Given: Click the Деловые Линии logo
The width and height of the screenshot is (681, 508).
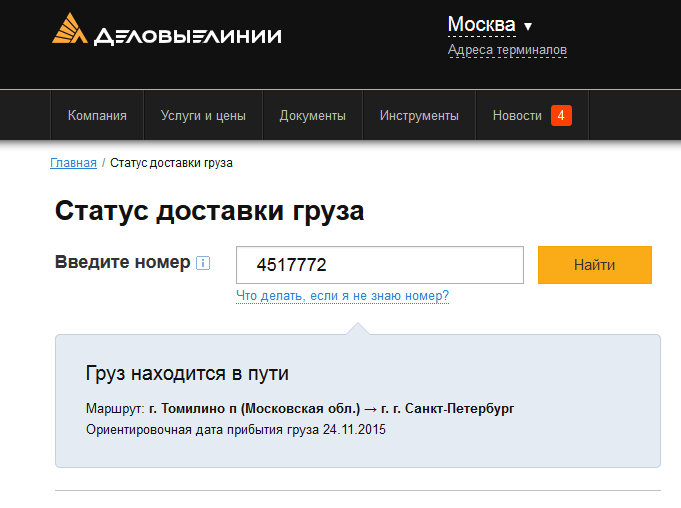Looking at the screenshot, I should [x=167, y=30].
